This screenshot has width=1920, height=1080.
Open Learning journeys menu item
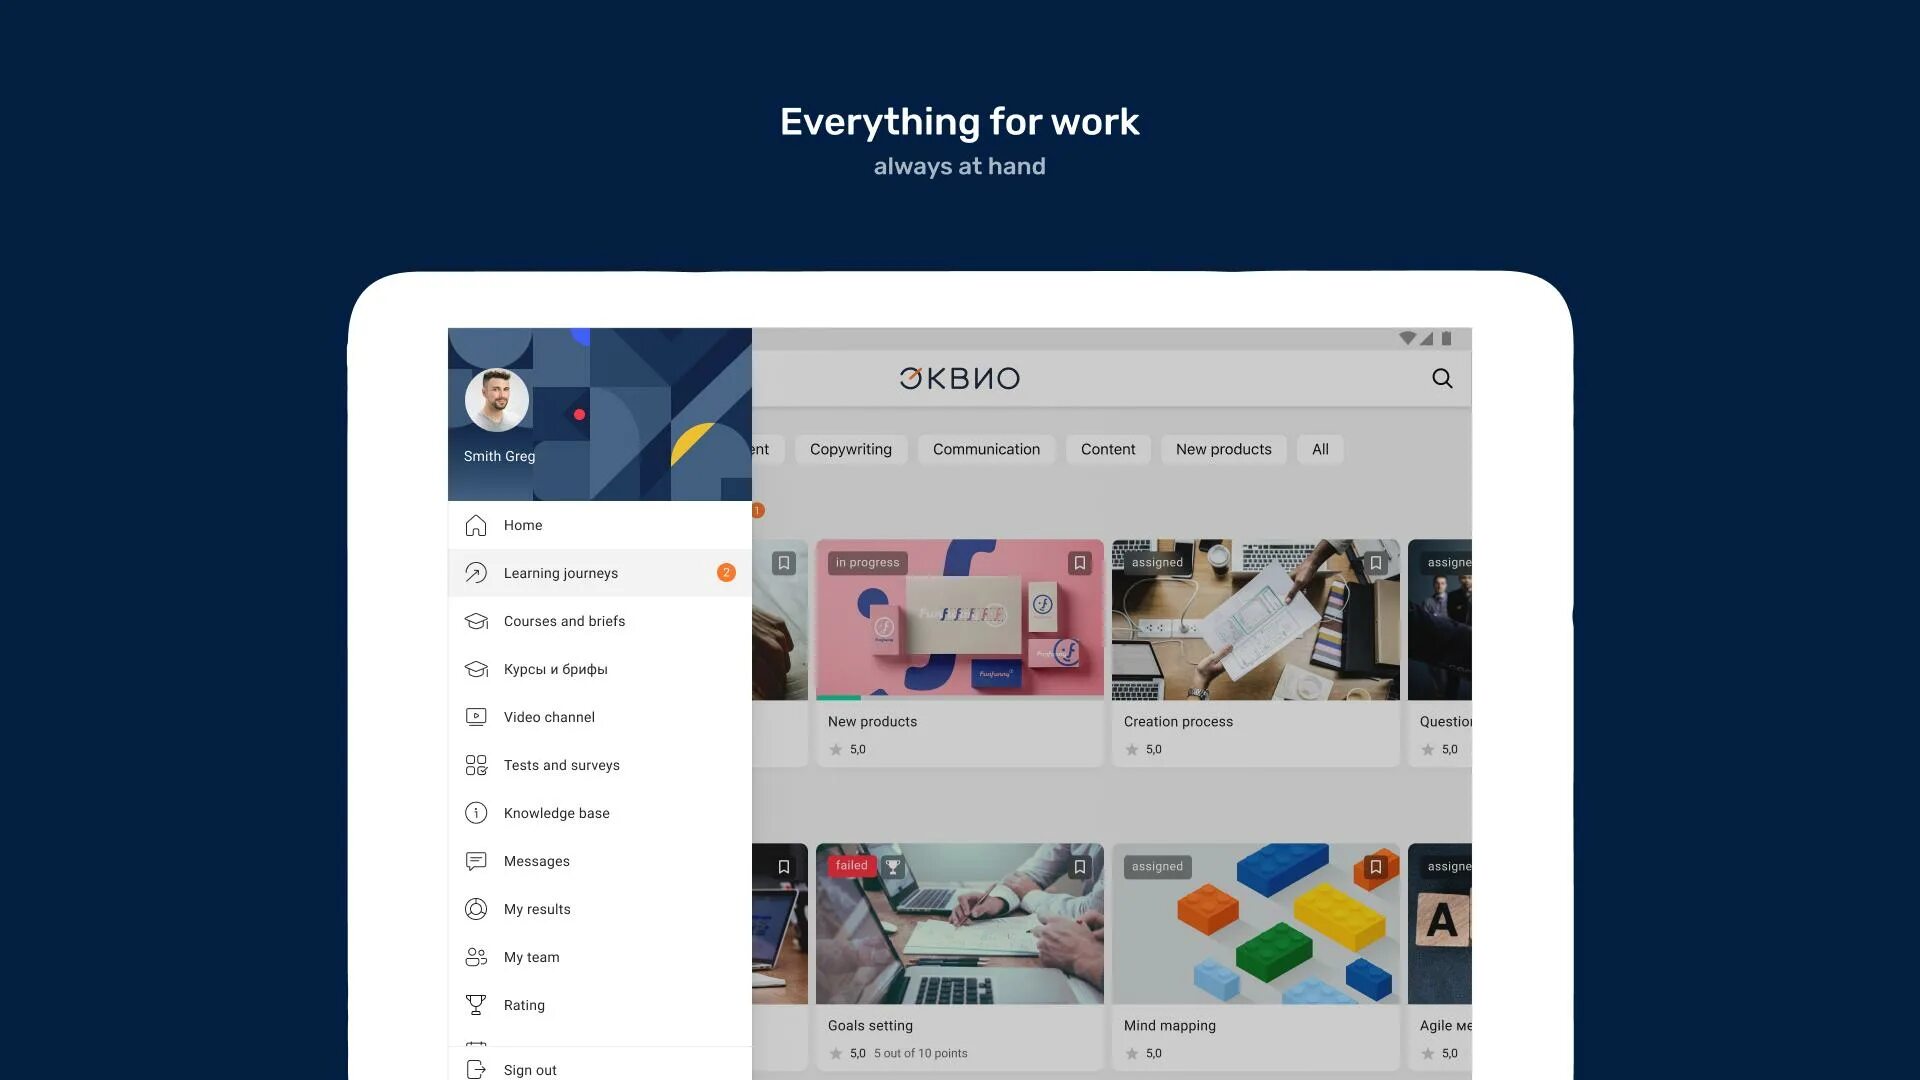[600, 573]
